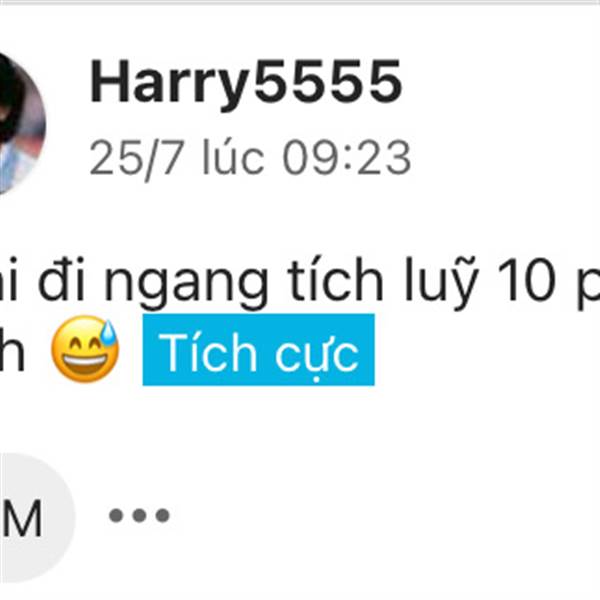Open the three-dot more options menu
600x600 pixels.
[139, 515]
